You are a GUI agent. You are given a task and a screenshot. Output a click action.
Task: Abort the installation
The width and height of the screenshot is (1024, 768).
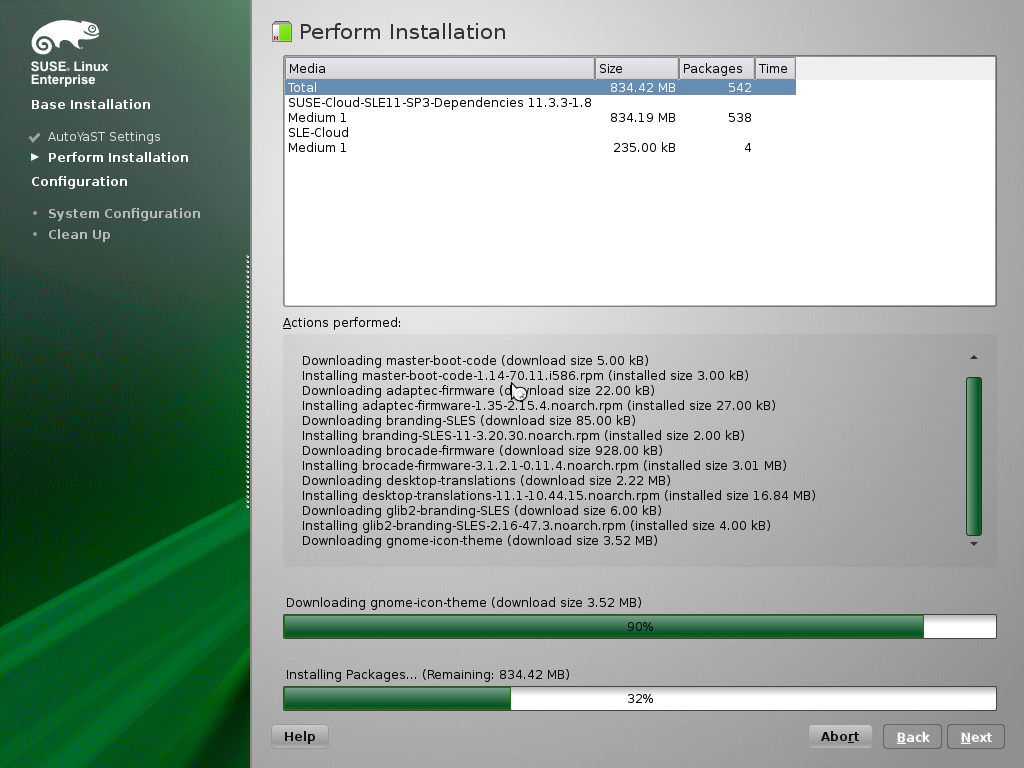[840, 737]
